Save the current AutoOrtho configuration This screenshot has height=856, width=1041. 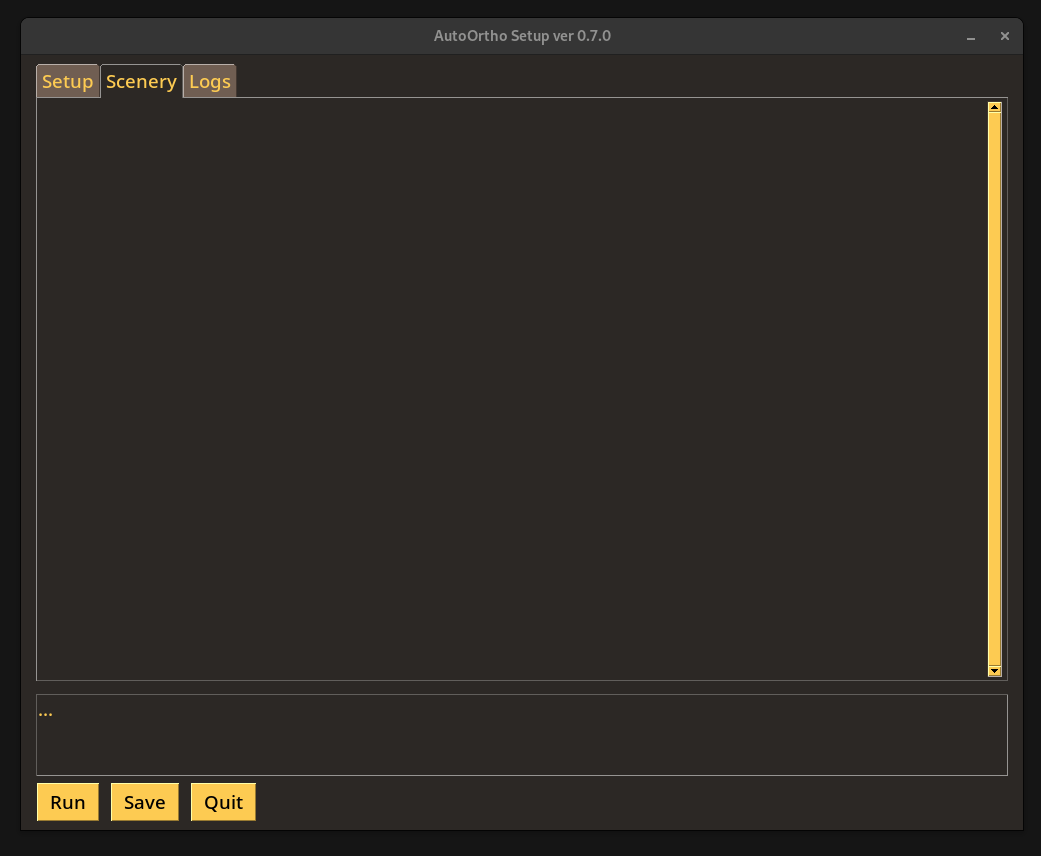coord(144,801)
